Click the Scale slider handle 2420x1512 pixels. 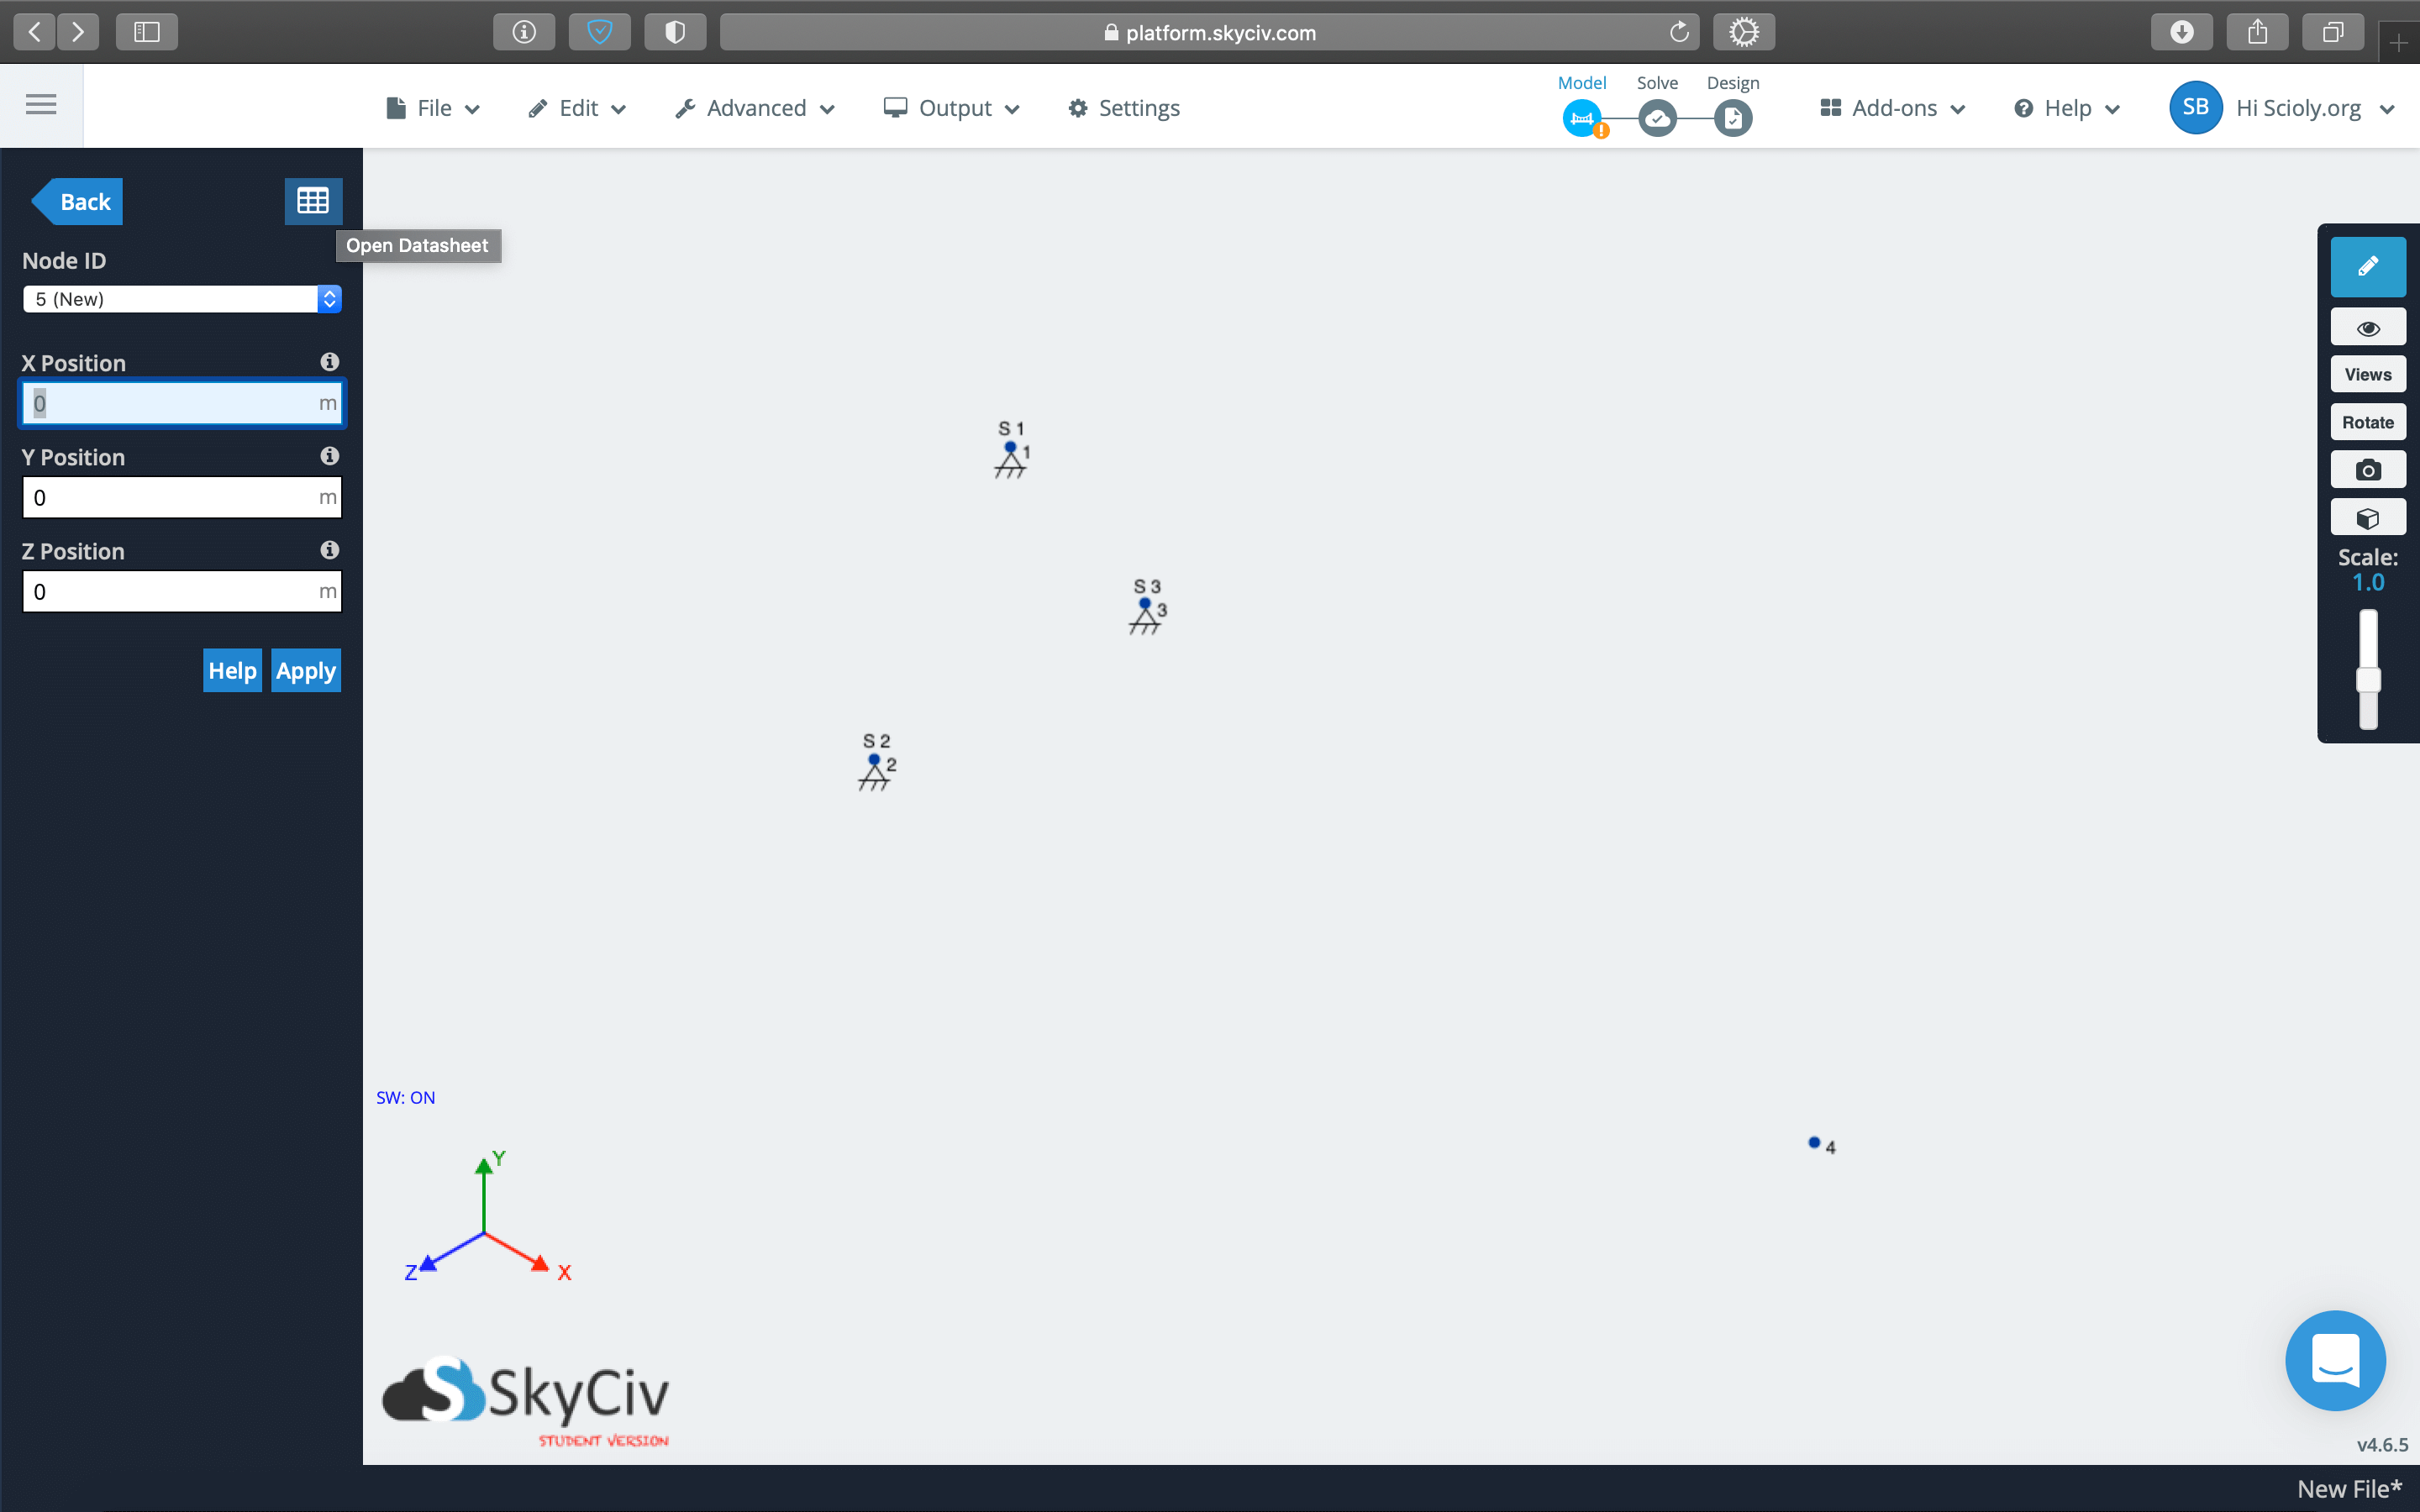2367,681
